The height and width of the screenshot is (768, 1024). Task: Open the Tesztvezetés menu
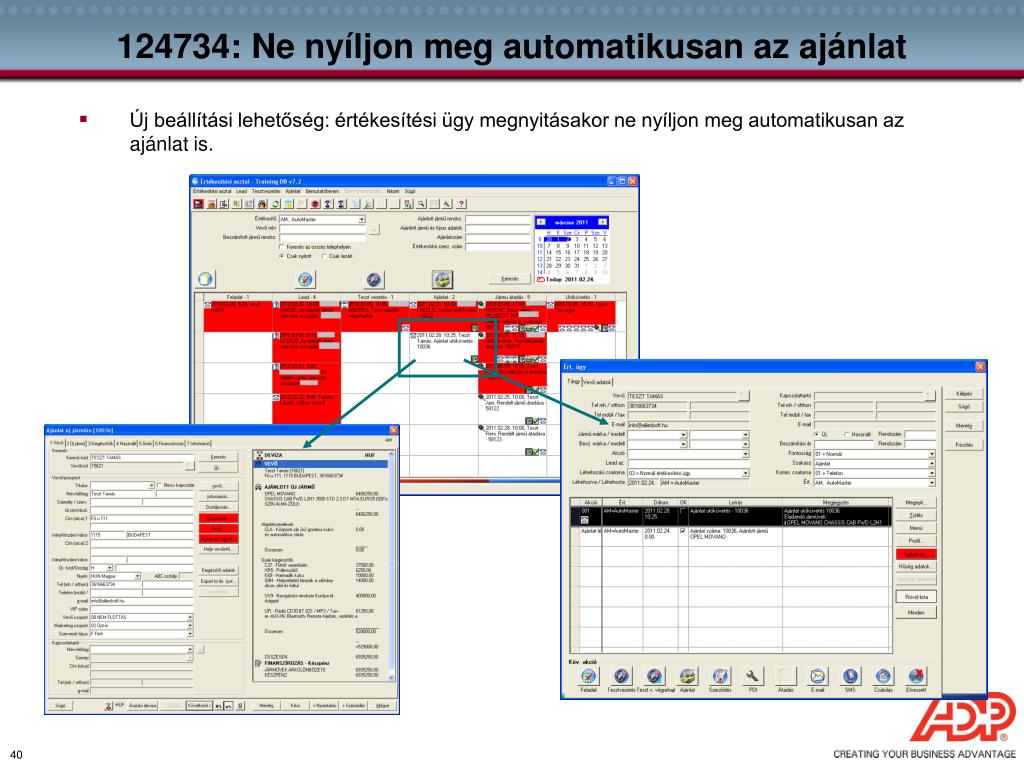pos(266,191)
